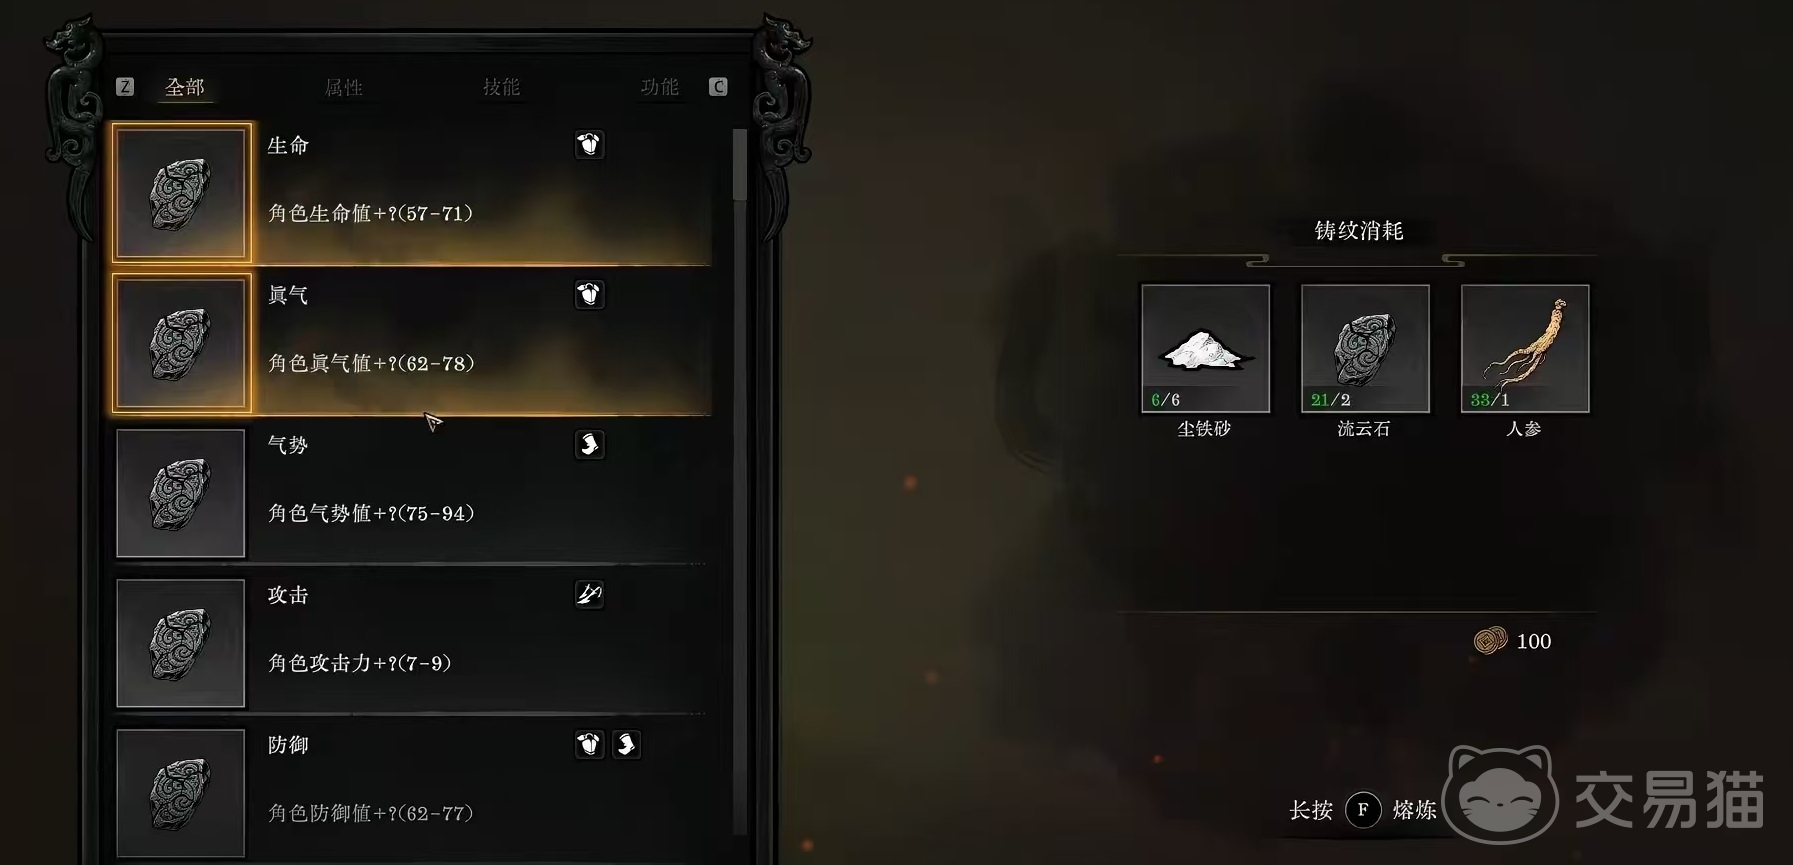The width and height of the screenshot is (1793, 865).
Task: Click the 气势 rune stone icon
Action: (x=181, y=493)
